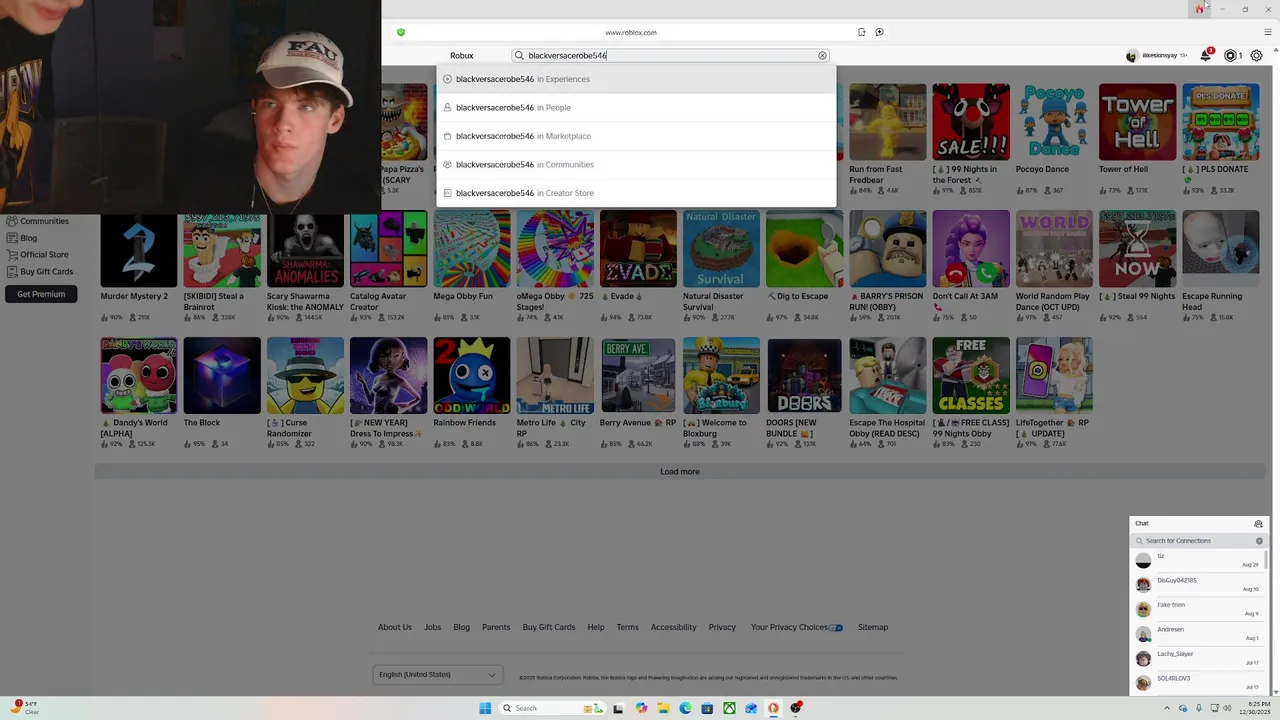Screen dimensions: 1280x720
Task: Select blackversacerobe546 in Creator Store
Action: click(636, 193)
